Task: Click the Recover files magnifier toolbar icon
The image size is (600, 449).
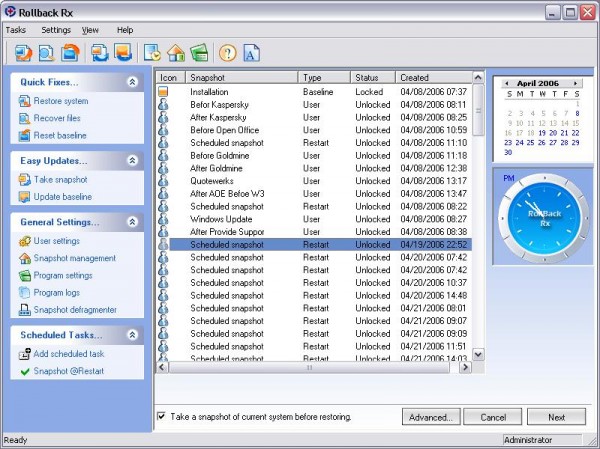Action: pos(48,53)
